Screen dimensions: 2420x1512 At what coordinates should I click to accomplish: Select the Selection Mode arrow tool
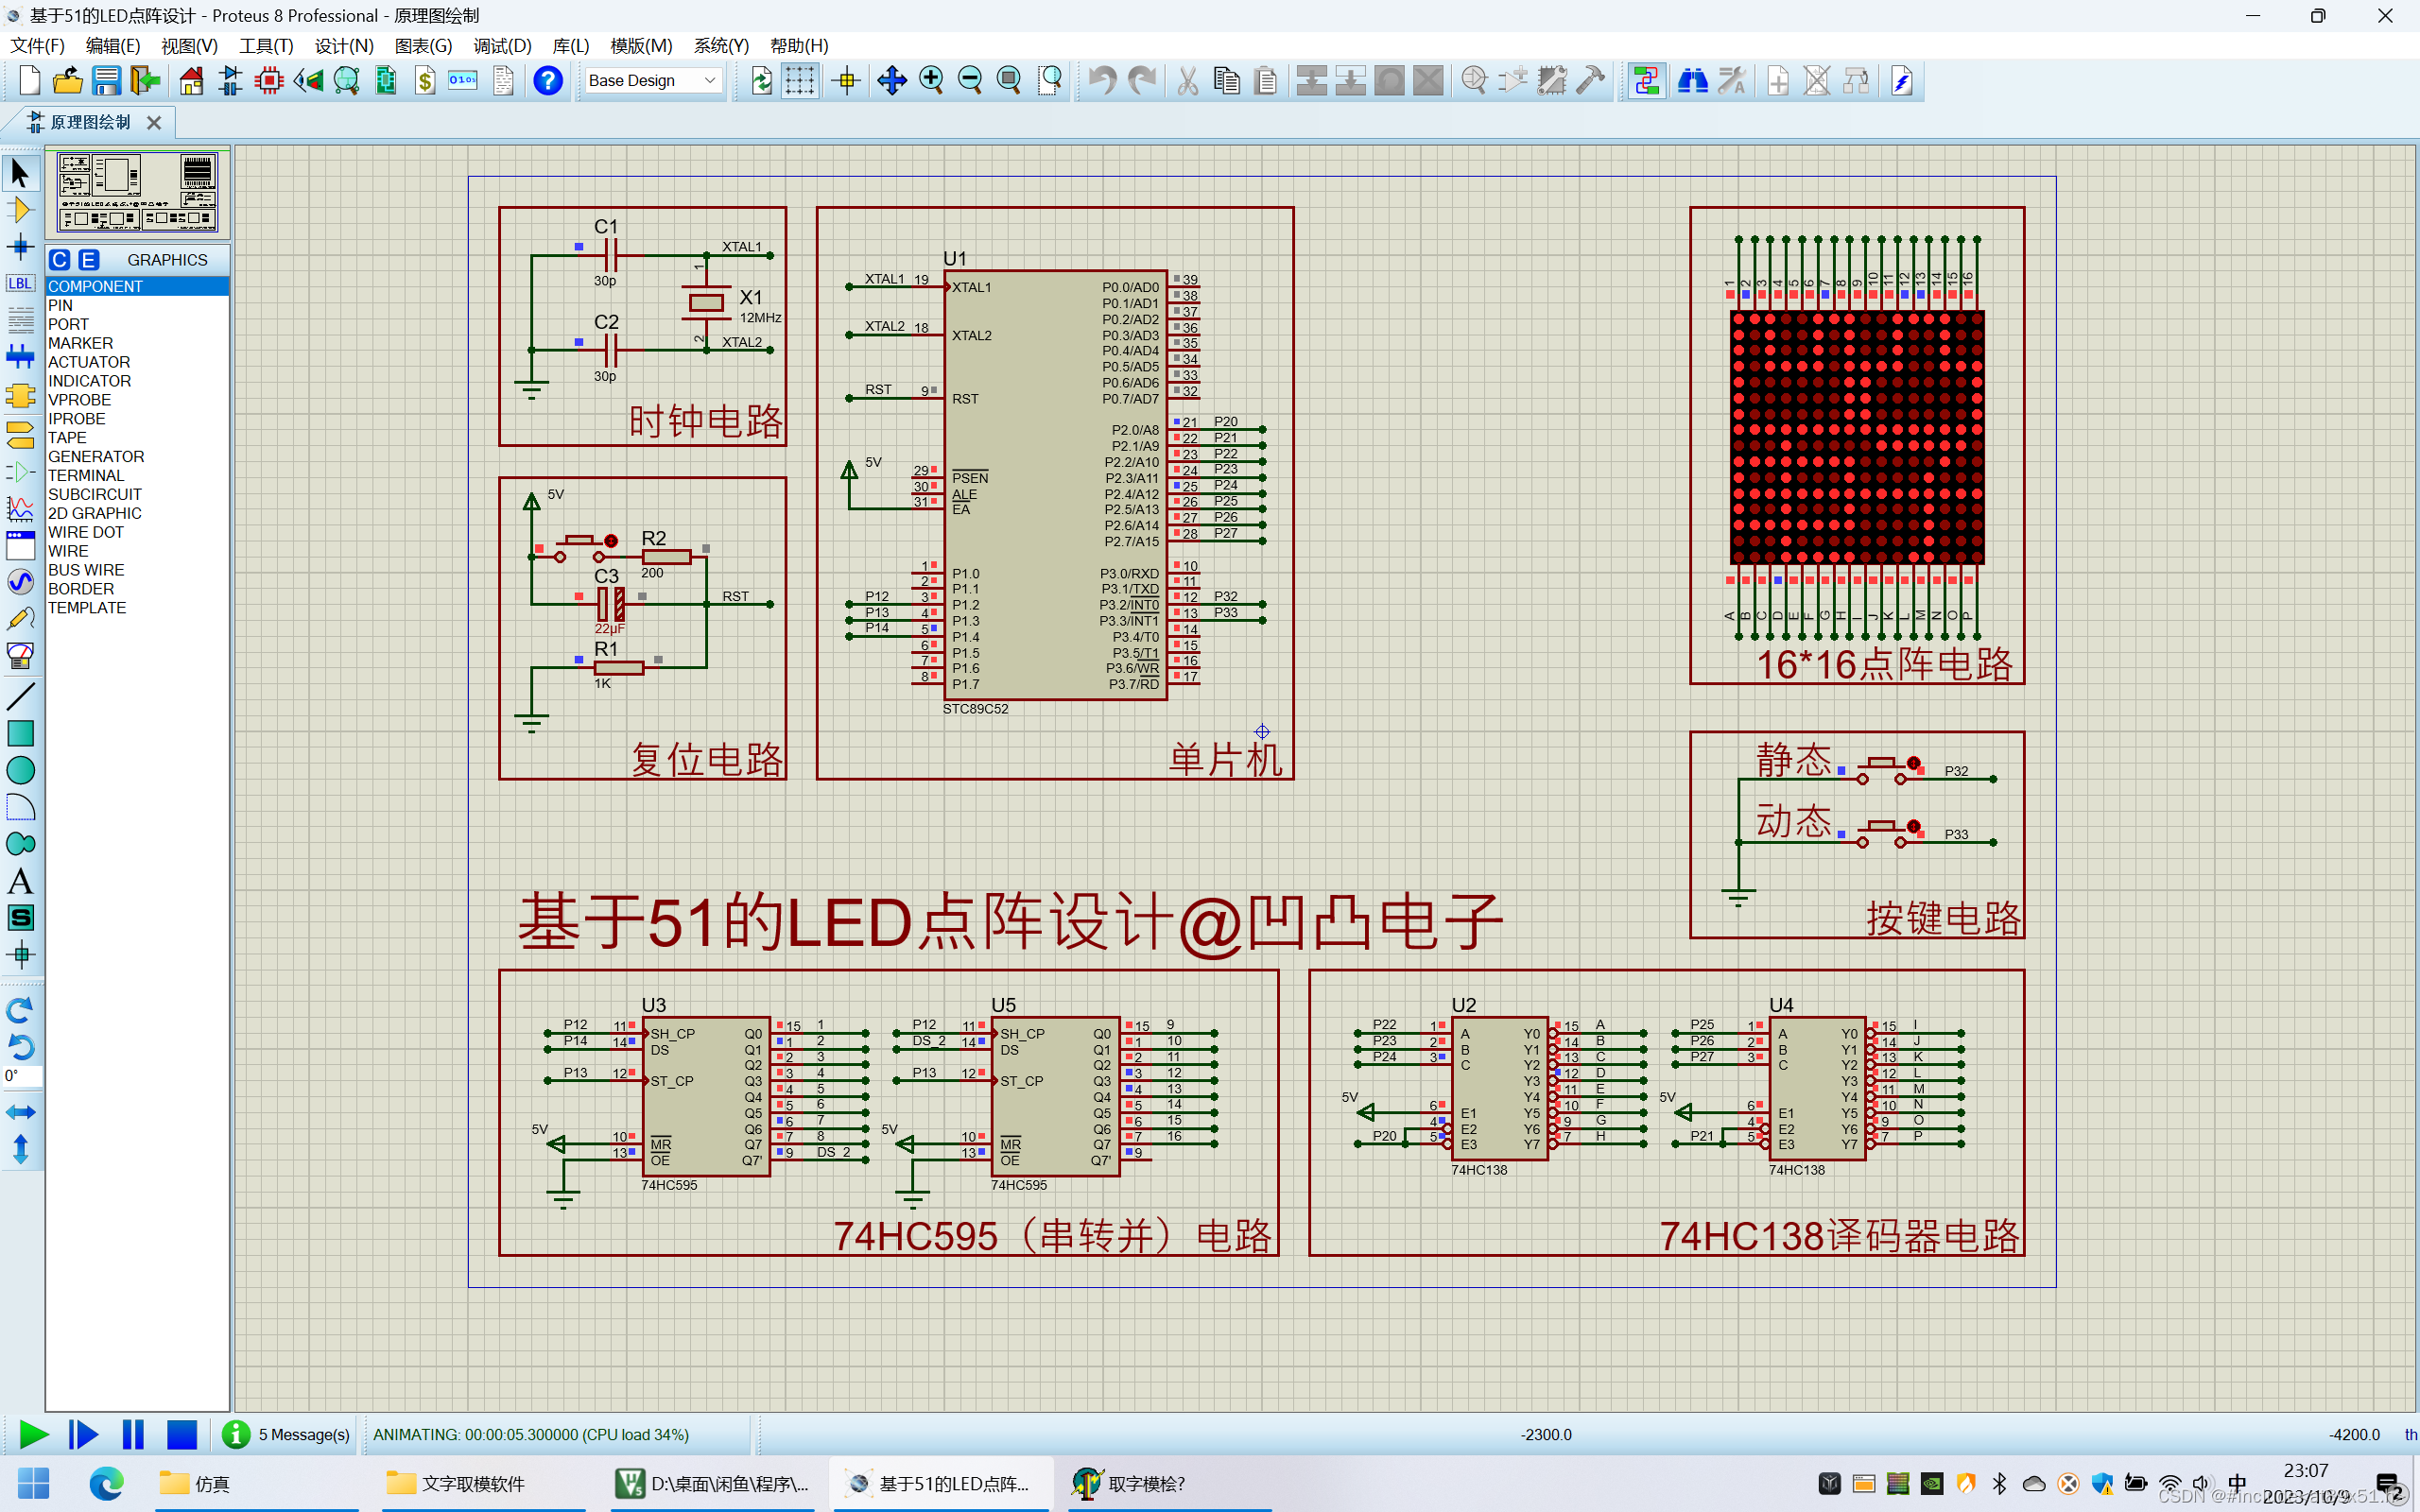tap(20, 174)
